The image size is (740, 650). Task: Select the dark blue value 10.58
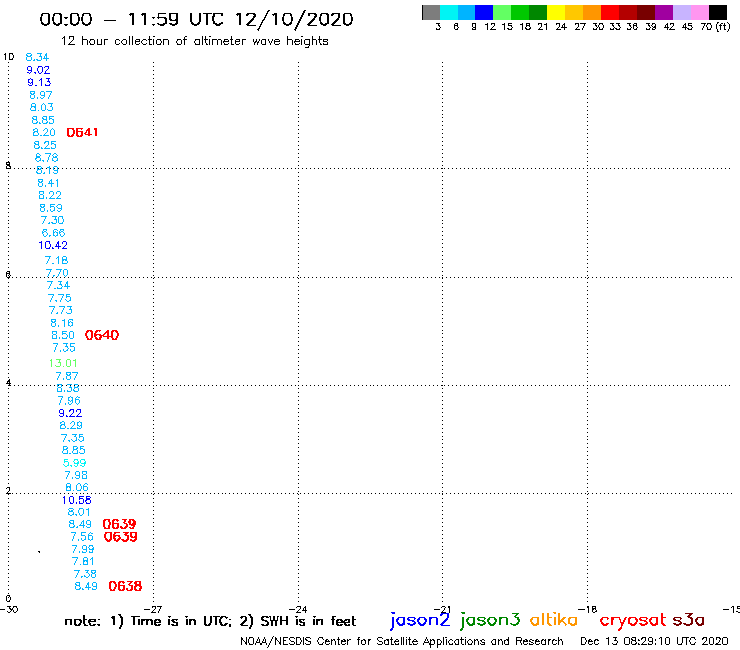[x=76, y=500]
